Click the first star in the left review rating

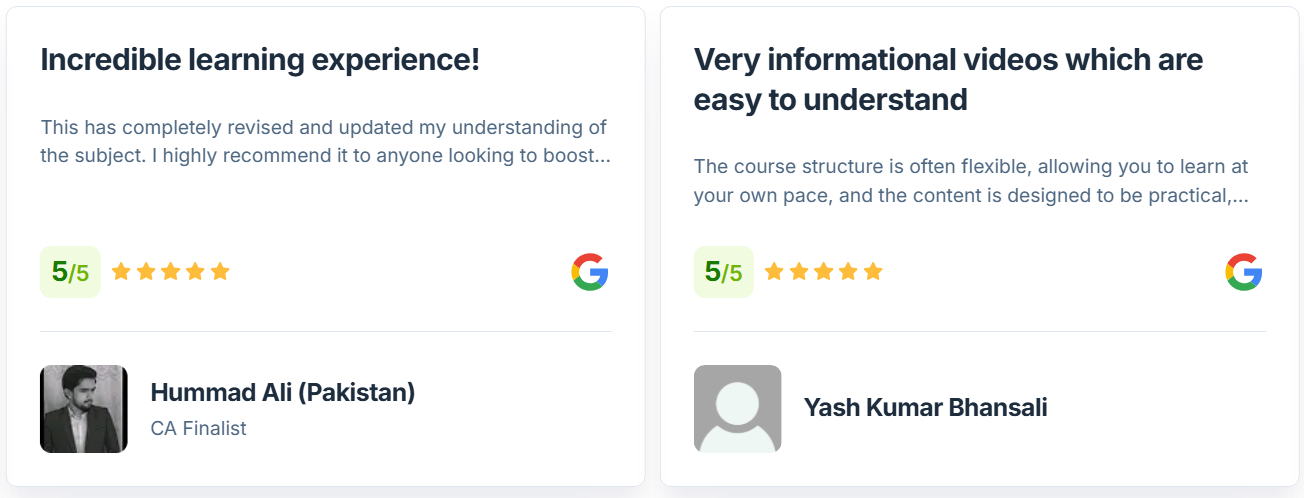pos(121,271)
